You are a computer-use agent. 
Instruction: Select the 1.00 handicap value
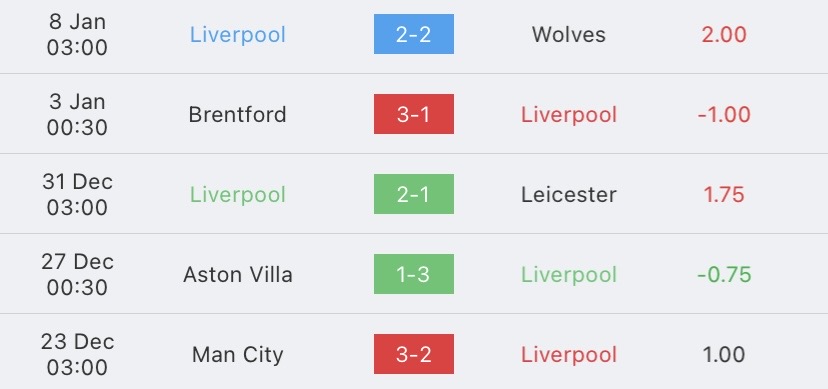tap(724, 355)
